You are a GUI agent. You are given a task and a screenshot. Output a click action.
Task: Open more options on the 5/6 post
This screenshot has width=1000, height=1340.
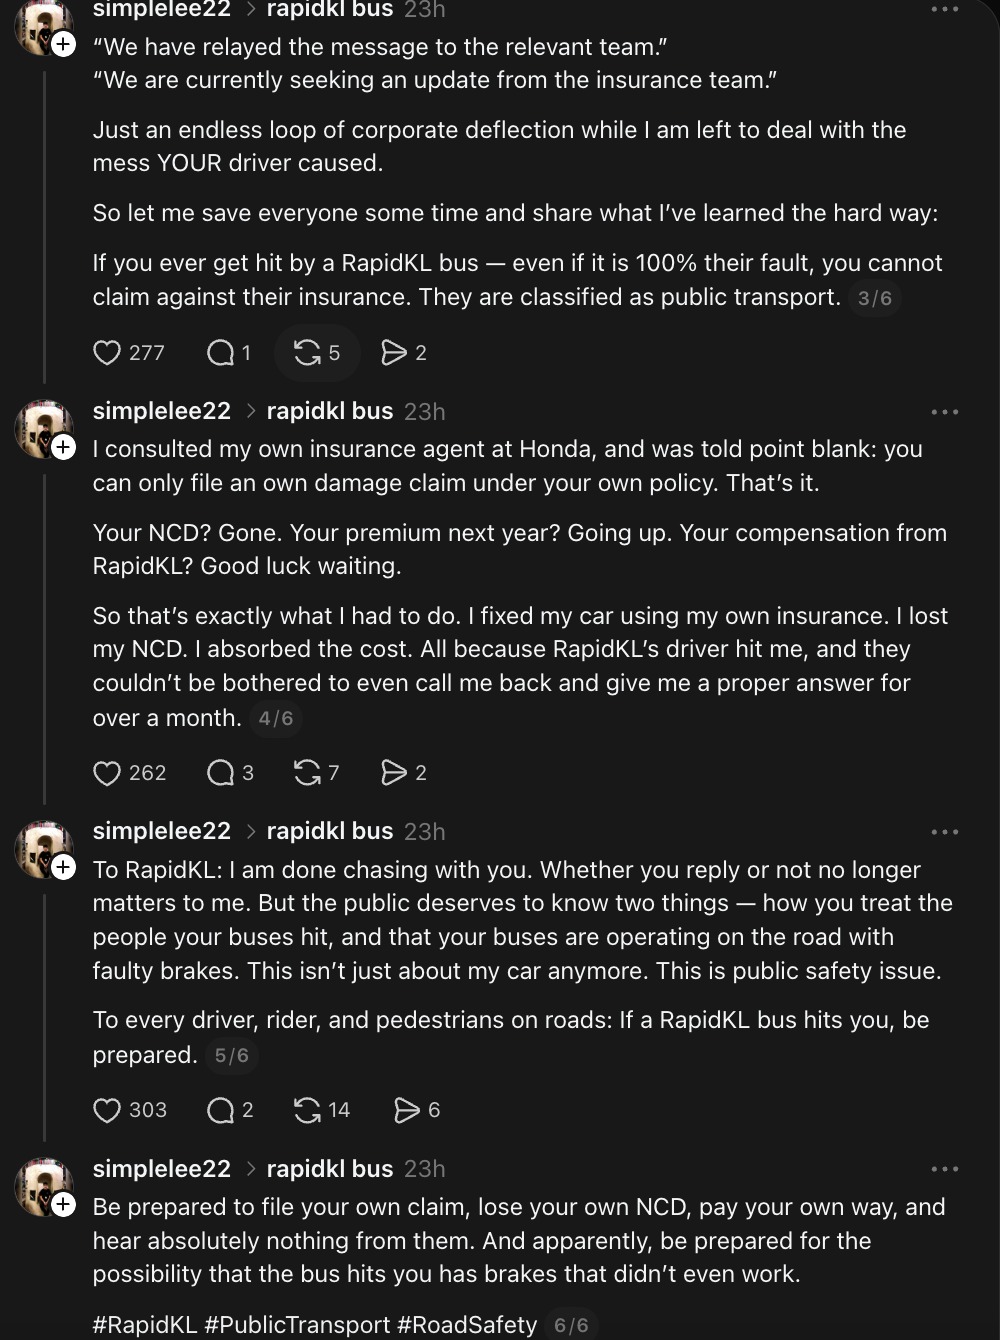pyautogui.click(x=944, y=832)
